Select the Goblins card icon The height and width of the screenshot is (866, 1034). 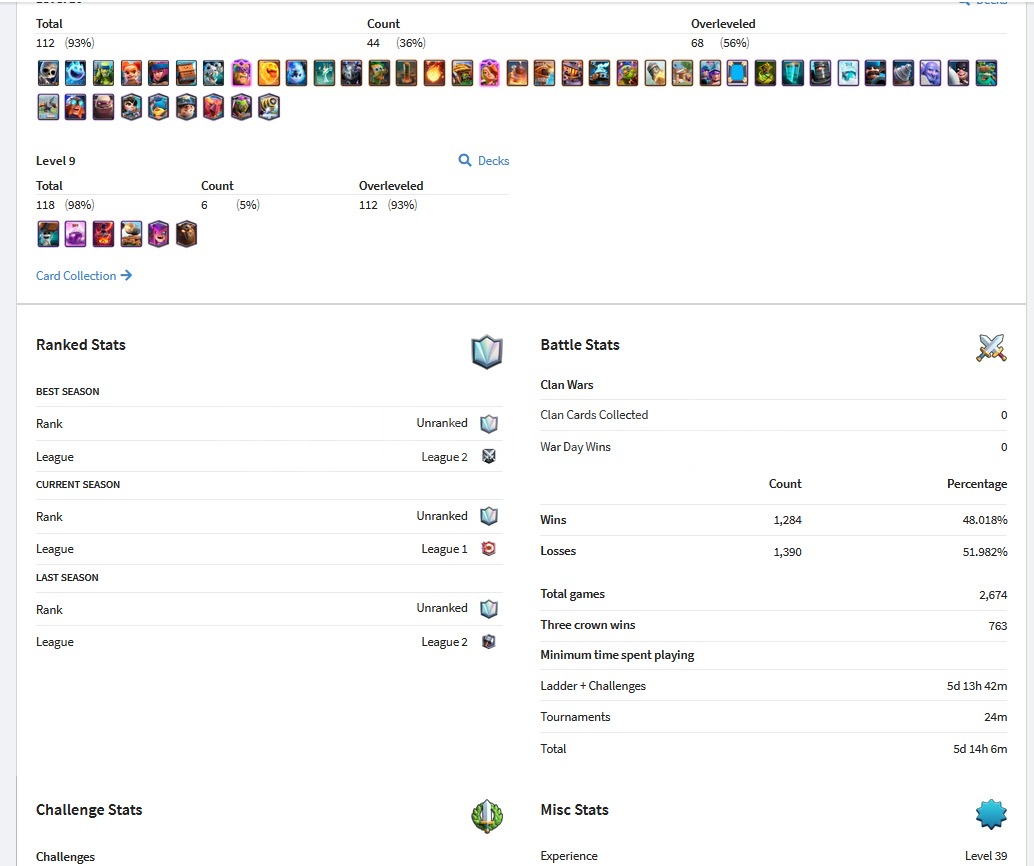(104, 73)
